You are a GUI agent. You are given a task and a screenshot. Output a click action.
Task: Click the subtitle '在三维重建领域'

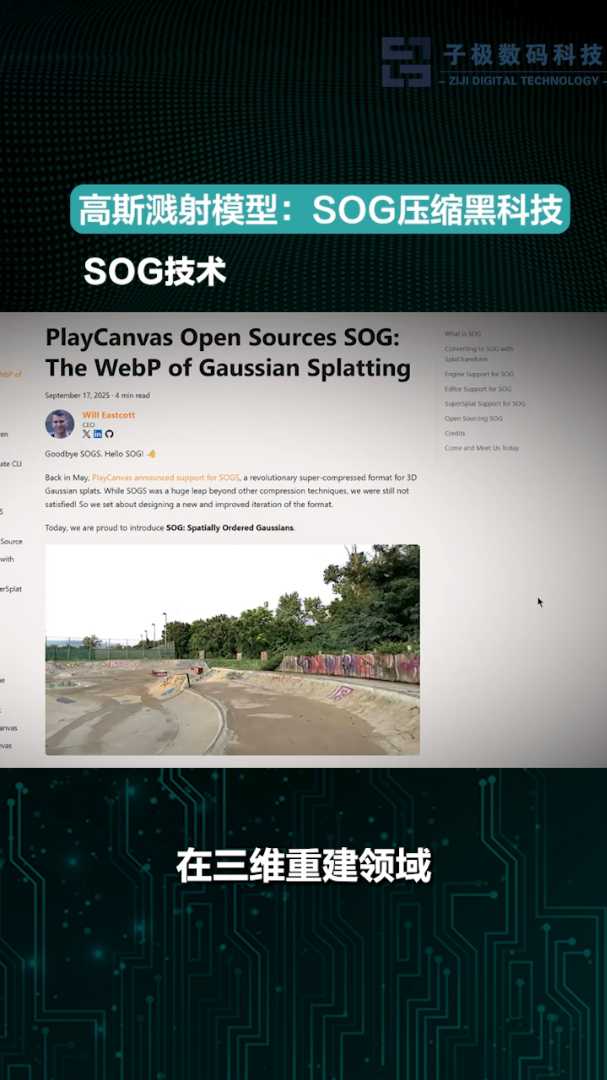303,866
